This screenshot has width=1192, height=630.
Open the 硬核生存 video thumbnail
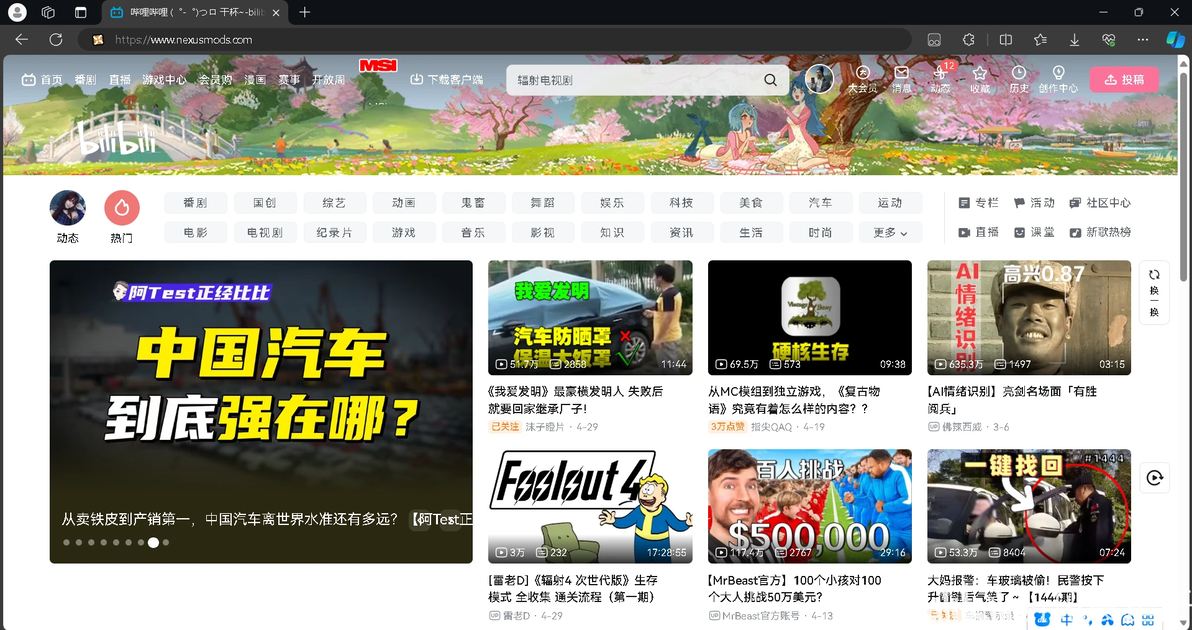(810, 318)
